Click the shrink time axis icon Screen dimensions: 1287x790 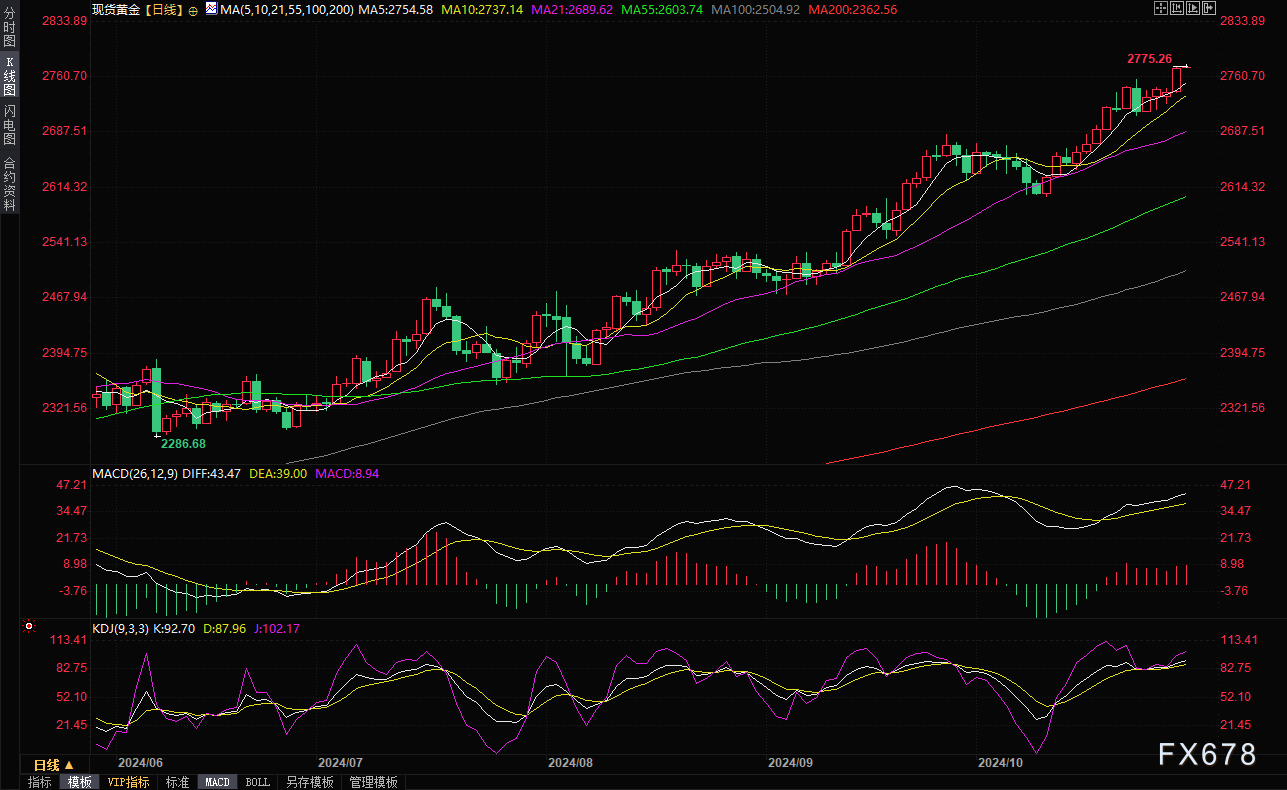pyautogui.click(x=1177, y=8)
